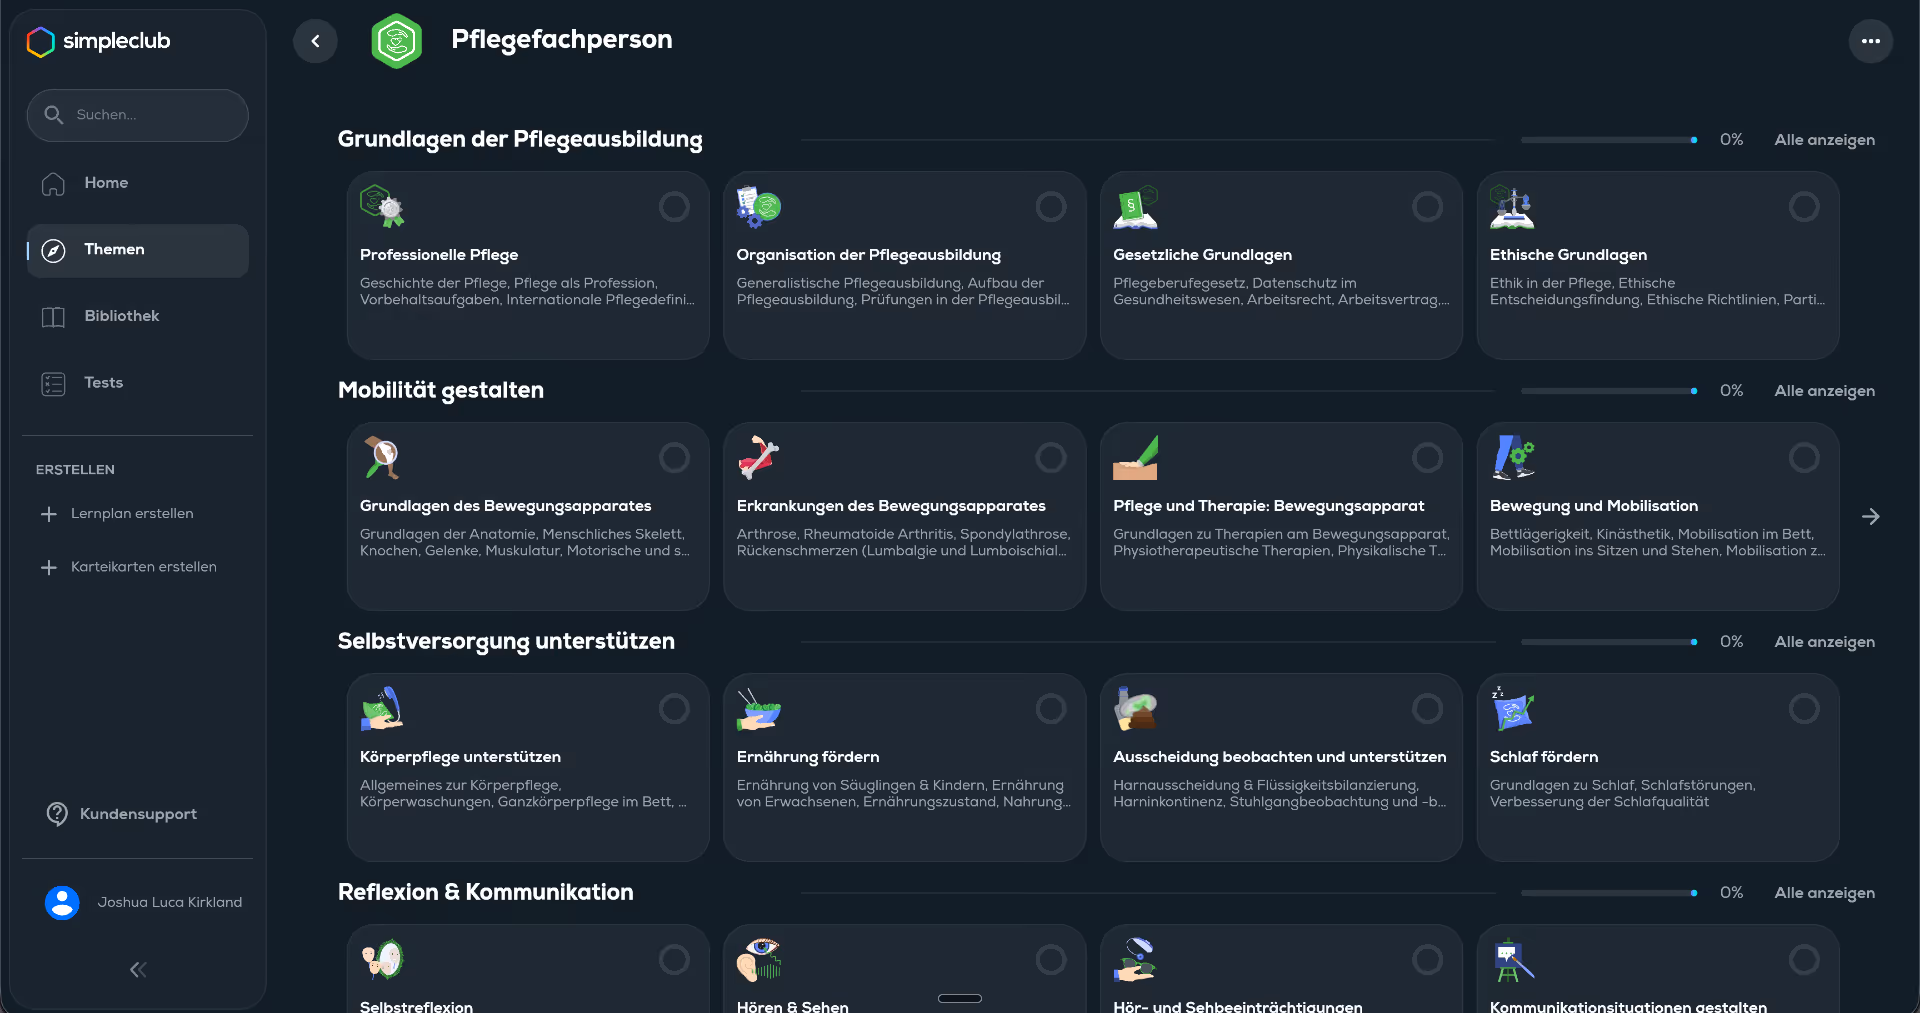Toggle the circle on Erkrankungen des Bewegungsapparates

(x=1051, y=458)
